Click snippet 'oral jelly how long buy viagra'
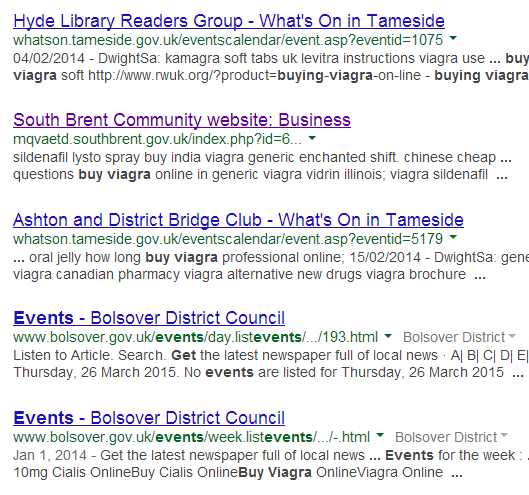 (x=271, y=257)
